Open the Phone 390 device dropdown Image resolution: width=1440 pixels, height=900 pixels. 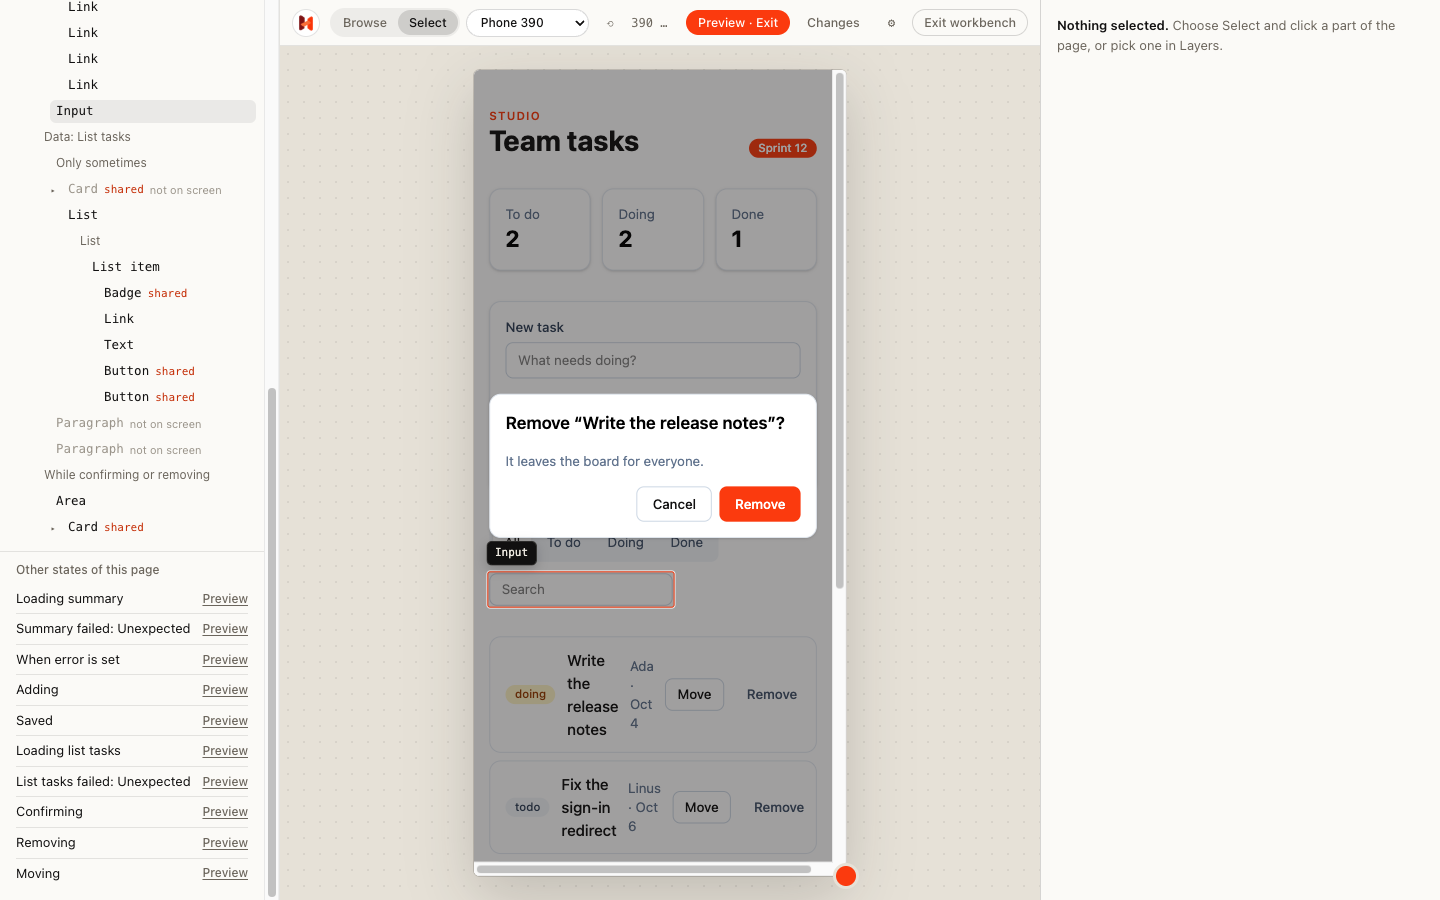pos(527,23)
